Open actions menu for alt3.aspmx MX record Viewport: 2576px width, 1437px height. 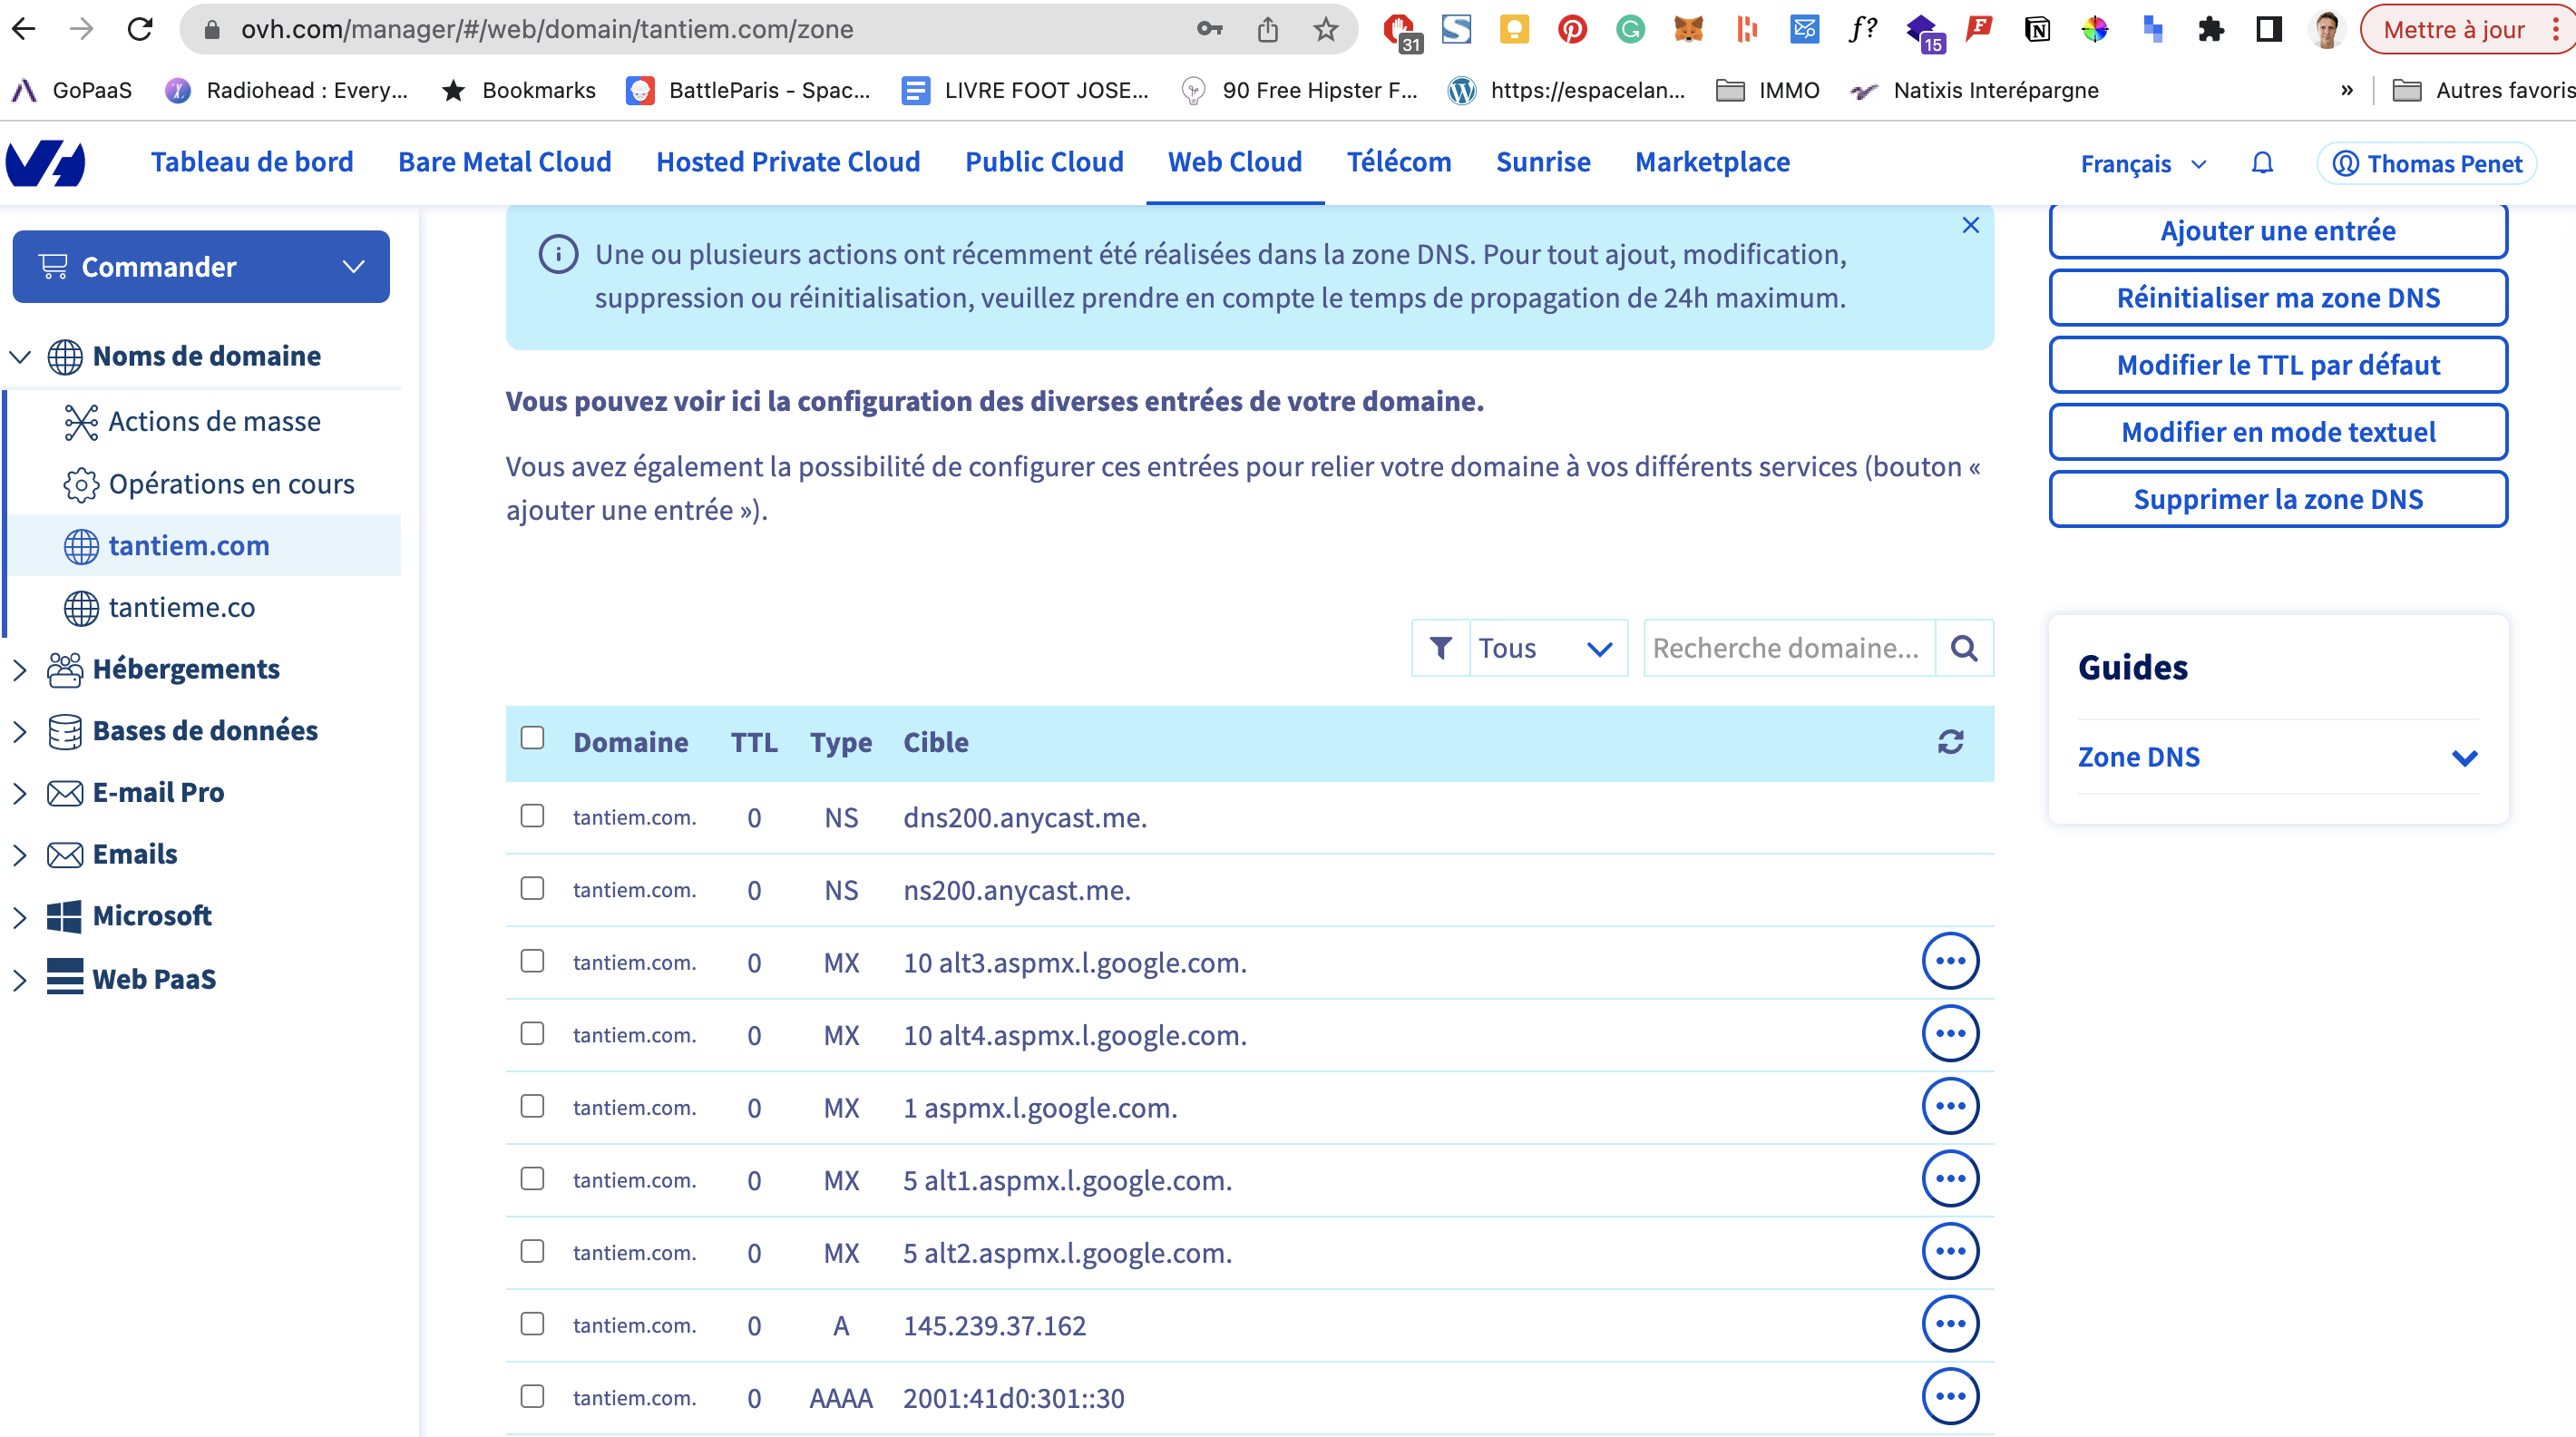pyautogui.click(x=1949, y=961)
